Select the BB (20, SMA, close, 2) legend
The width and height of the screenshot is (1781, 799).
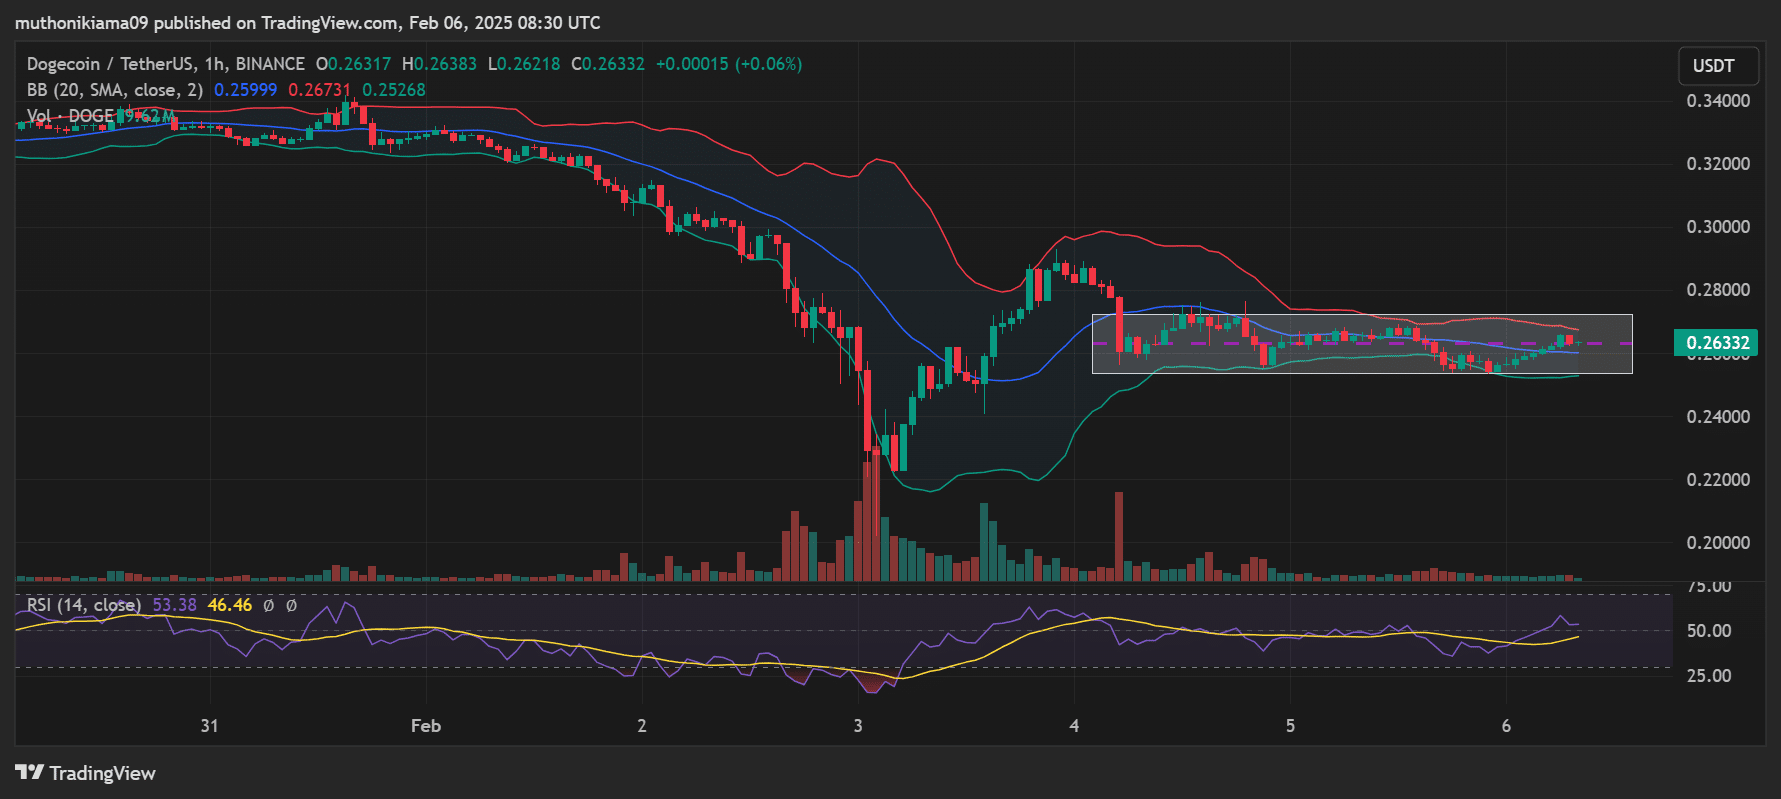point(114,90)
